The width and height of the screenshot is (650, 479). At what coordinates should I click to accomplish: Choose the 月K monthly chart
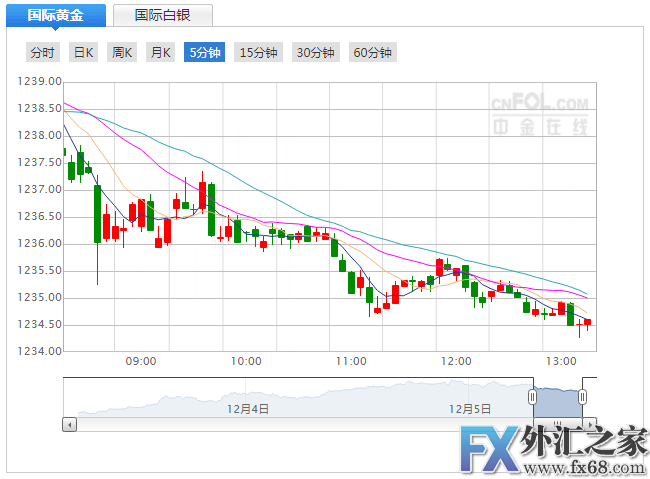[160, 53]
